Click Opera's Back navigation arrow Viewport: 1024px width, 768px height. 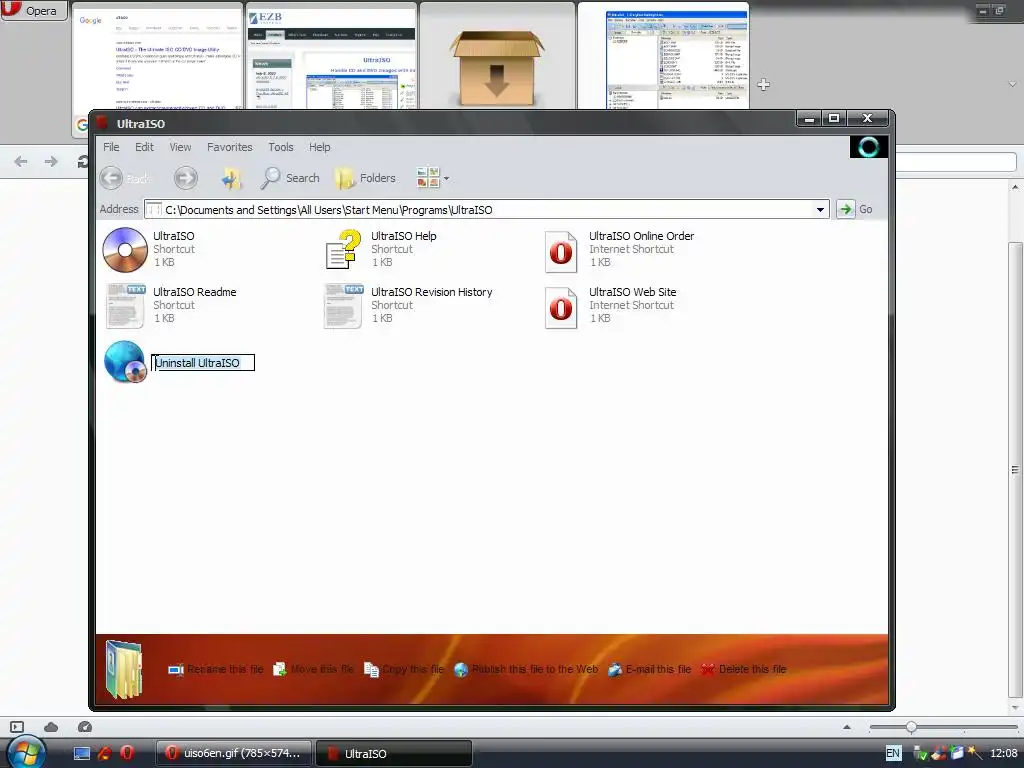21,161
